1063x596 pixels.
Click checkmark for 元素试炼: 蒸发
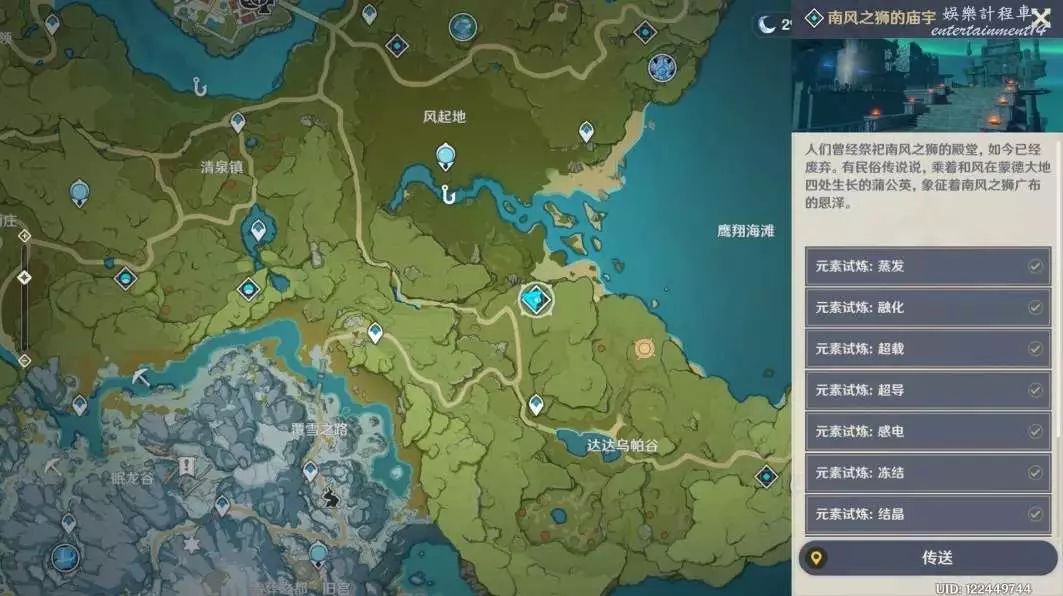pyautogui.click(x=1035, y=267)
